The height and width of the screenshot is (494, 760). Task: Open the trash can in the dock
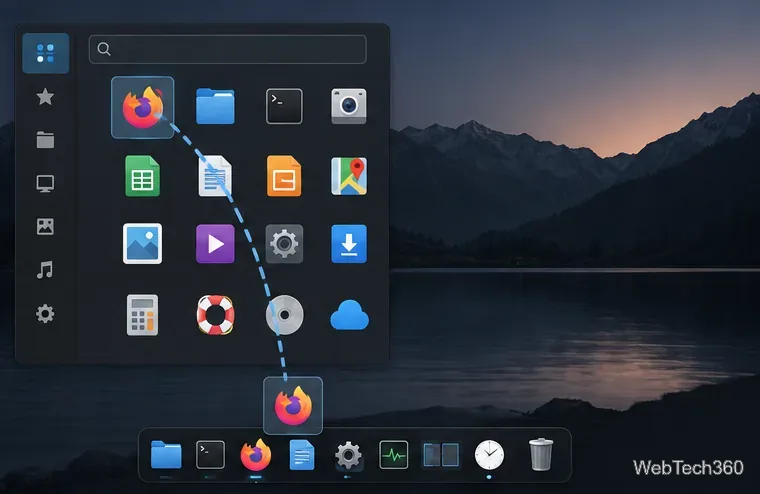(x=540, y=454)
